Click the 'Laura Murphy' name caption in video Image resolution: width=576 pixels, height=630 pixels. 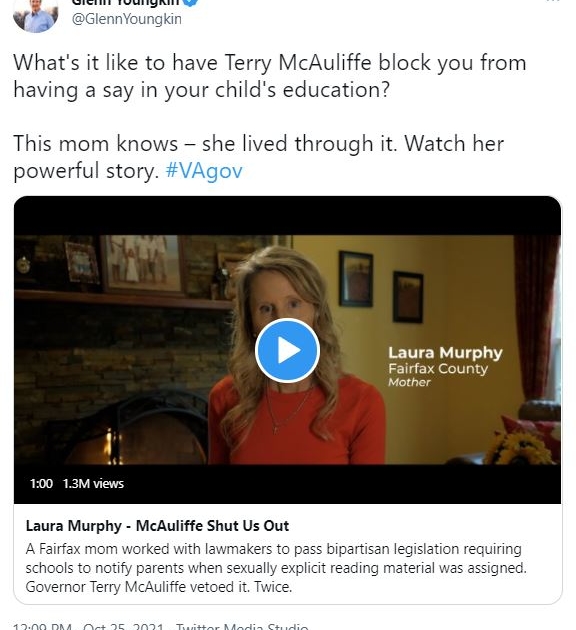445,353
